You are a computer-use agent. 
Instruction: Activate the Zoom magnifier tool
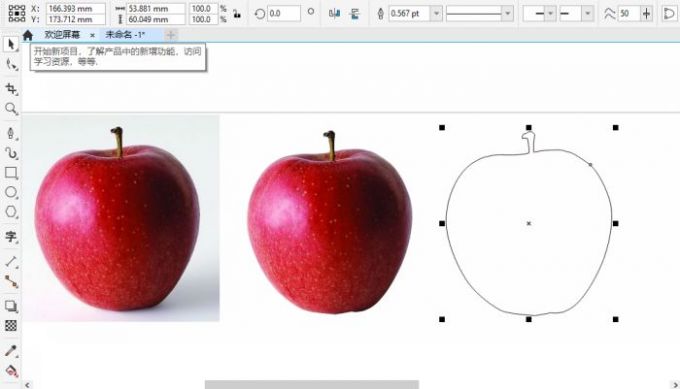pyautogui.click(x=11, y=108)
